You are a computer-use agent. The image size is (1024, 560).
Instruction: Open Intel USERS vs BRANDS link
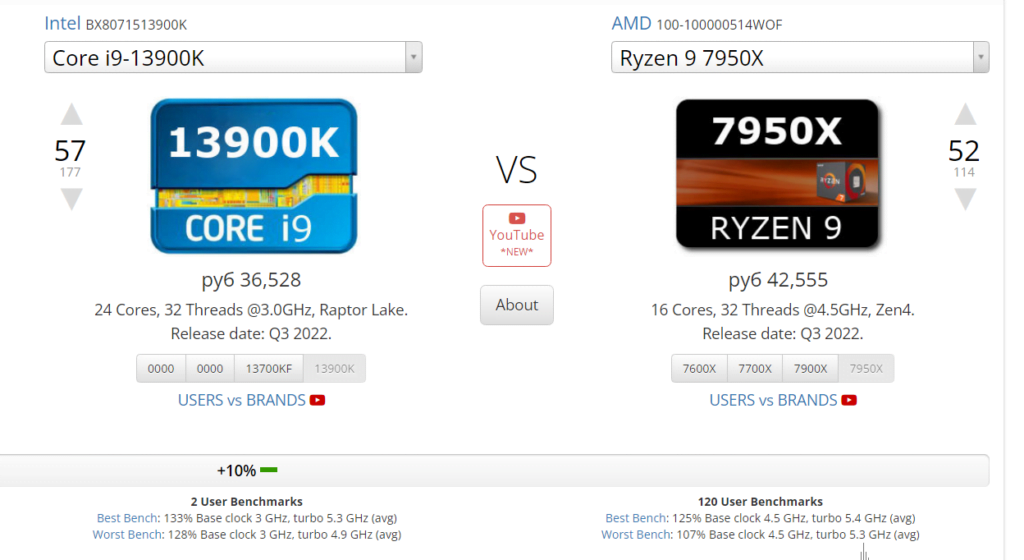[242, 400]
